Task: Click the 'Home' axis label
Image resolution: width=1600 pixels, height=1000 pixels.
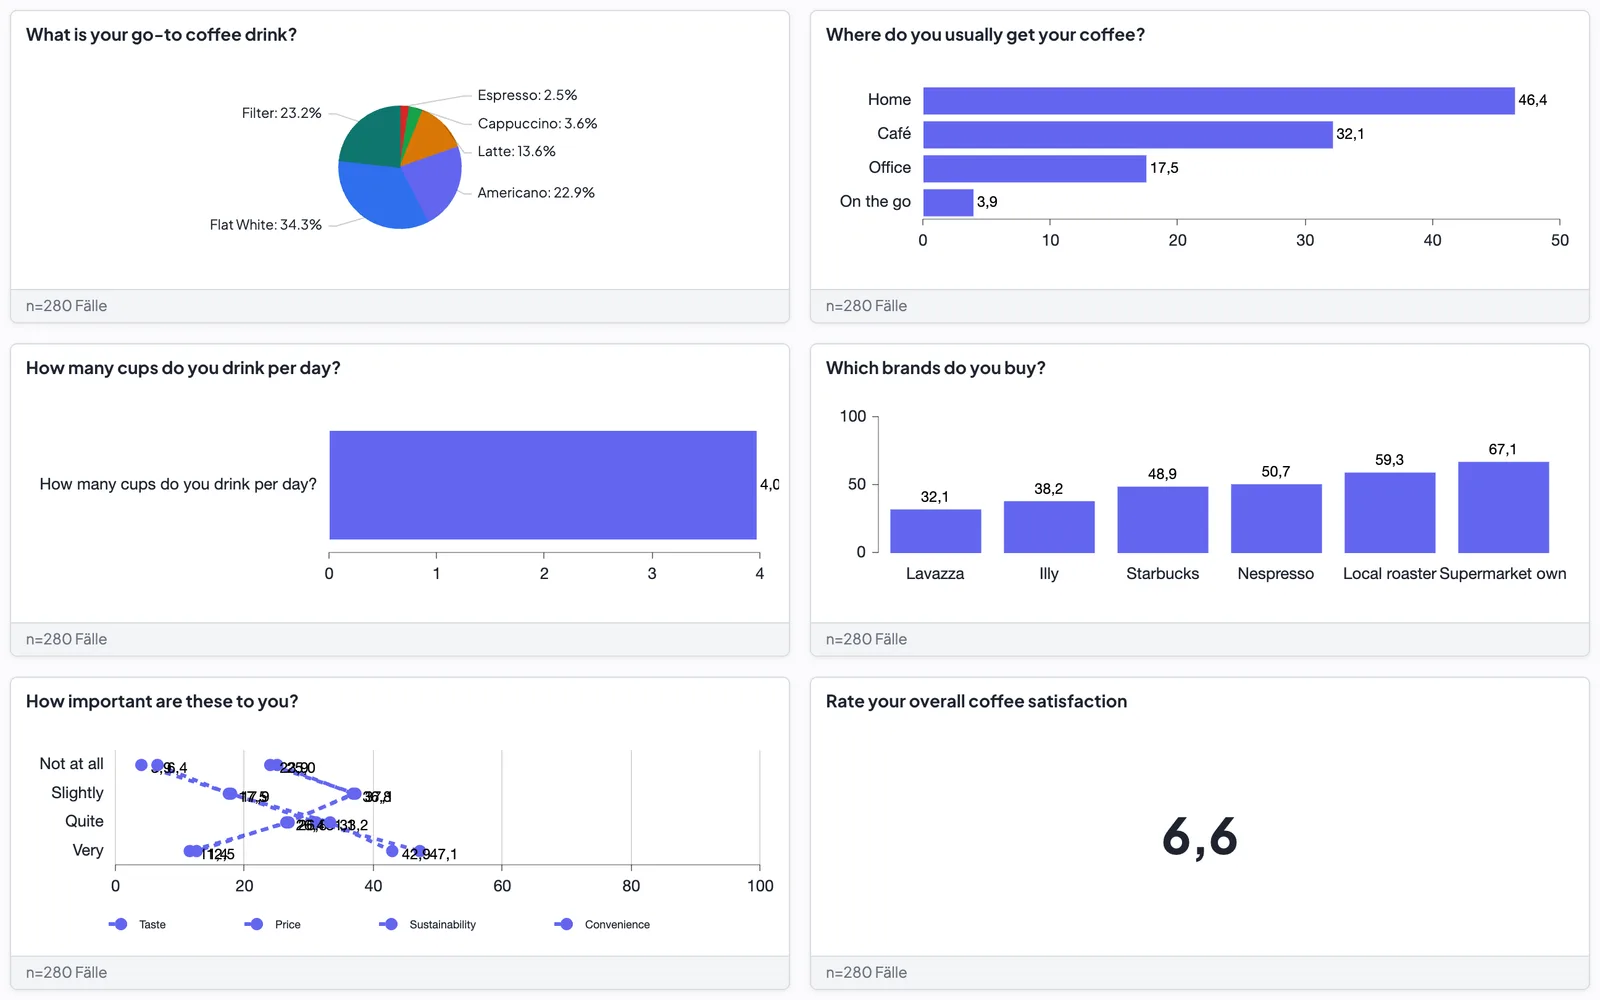Action: [889, 100]
